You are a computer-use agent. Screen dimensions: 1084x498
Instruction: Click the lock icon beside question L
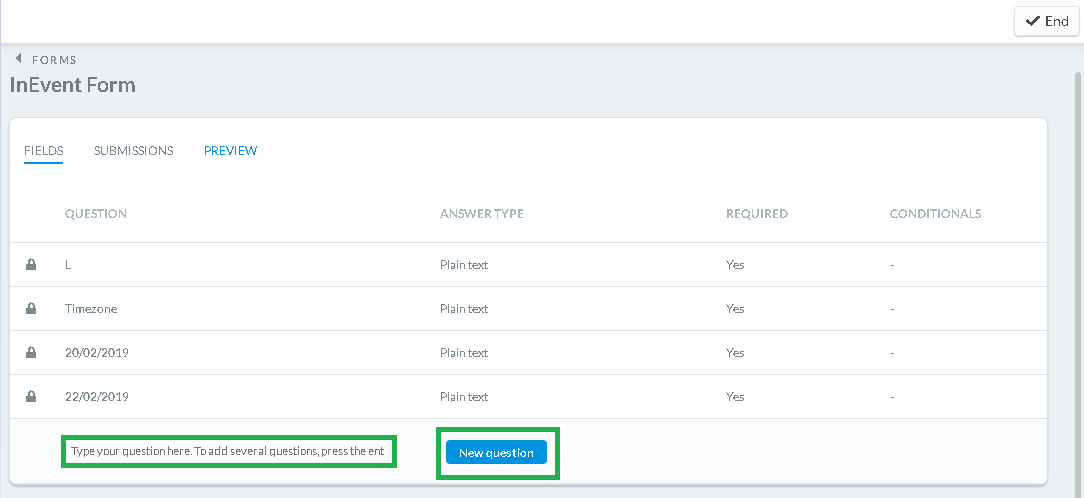(30, 264)
